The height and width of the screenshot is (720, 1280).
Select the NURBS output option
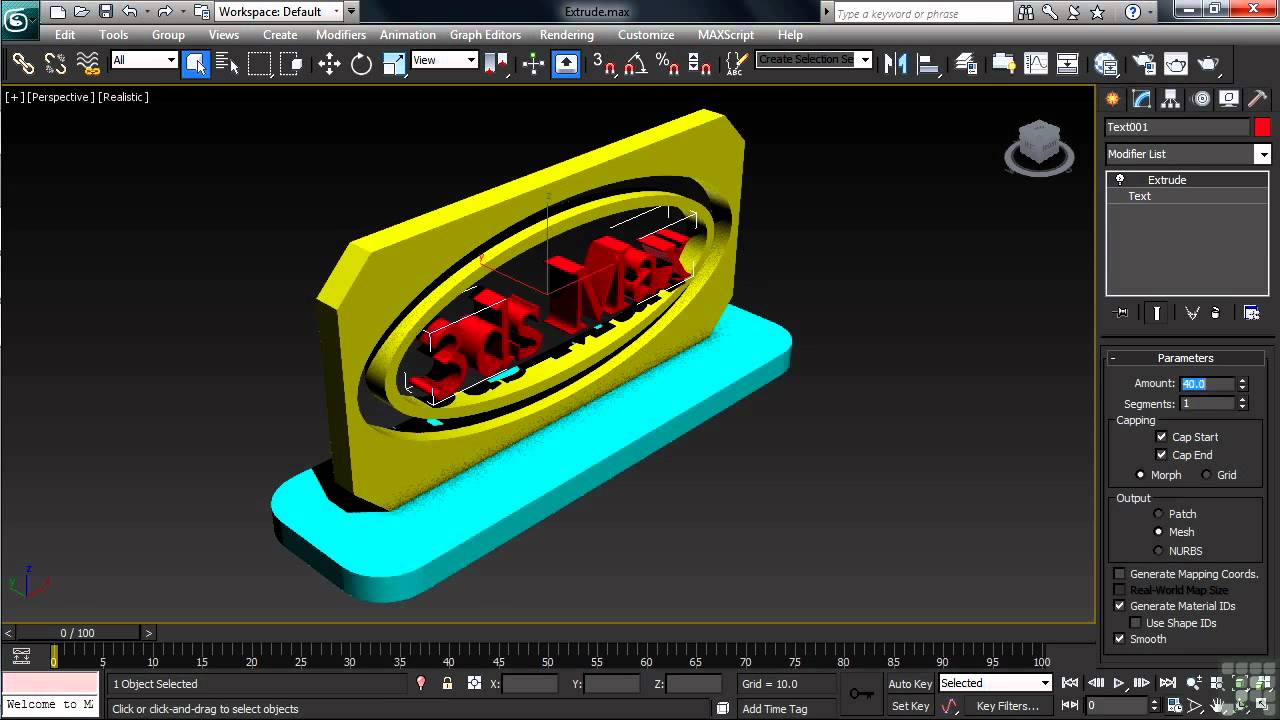tap(1158, 551)
